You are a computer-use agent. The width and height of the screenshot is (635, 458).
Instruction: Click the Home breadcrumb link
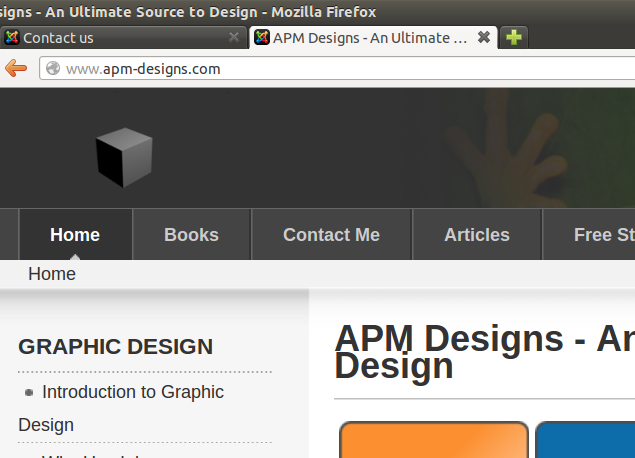(x=52, y=274)
